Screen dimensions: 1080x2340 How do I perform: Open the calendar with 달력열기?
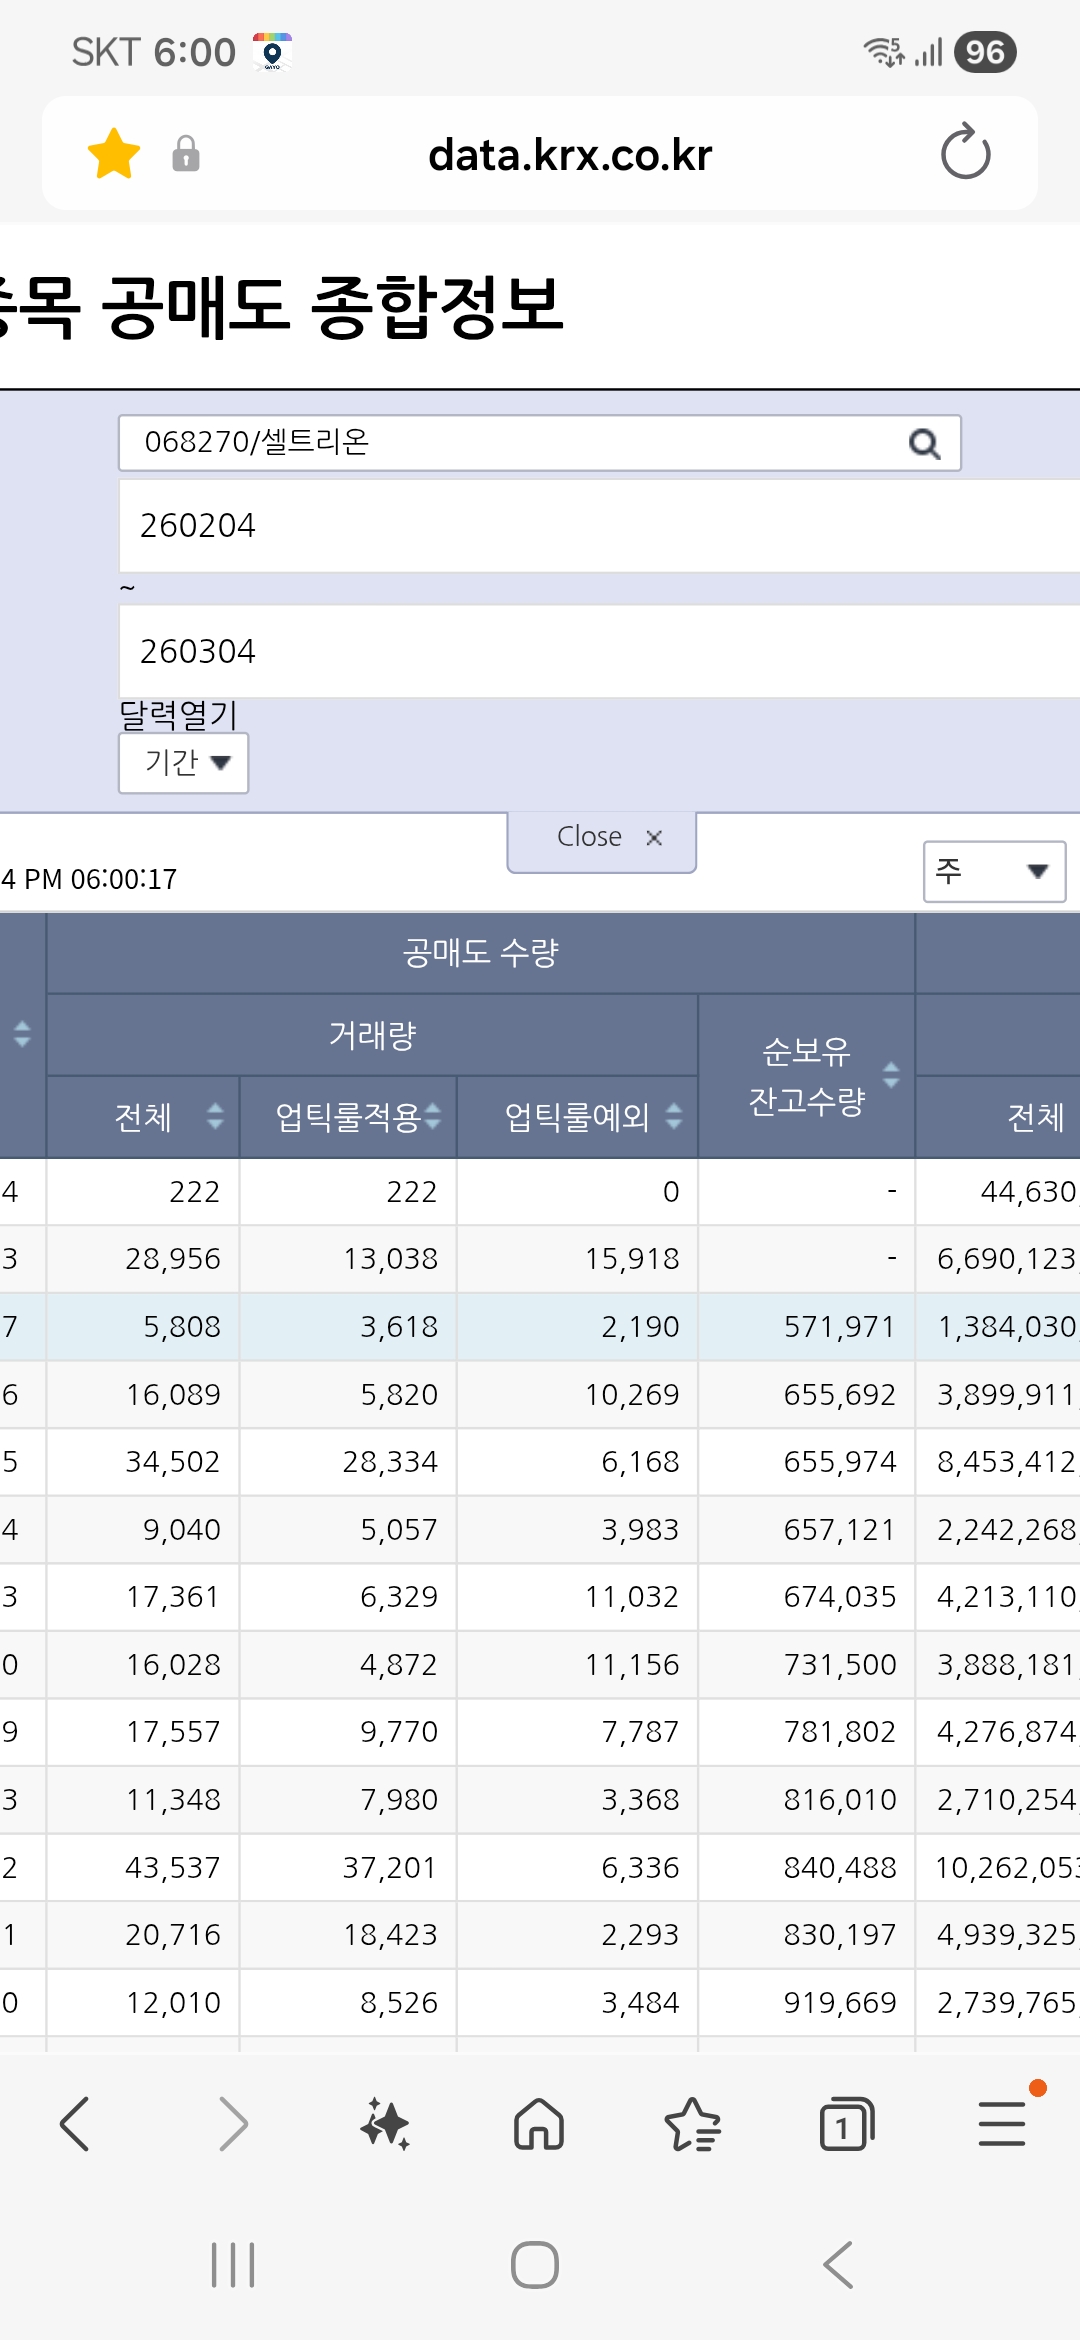click(x=178, y=715)
